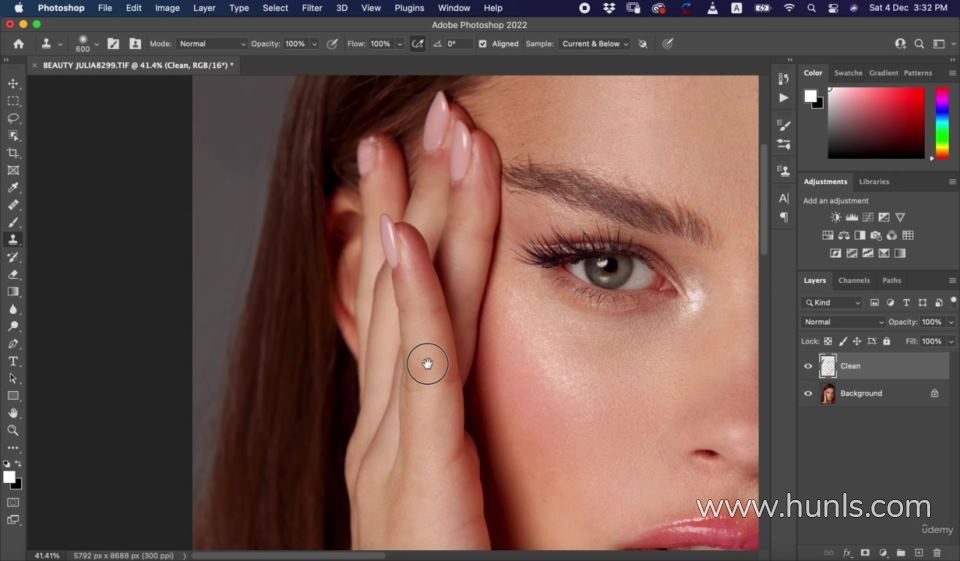This screenshot has height=561, width=960.
Task: Uncheck the Aligned checkbox
Action: pos(483,44)
